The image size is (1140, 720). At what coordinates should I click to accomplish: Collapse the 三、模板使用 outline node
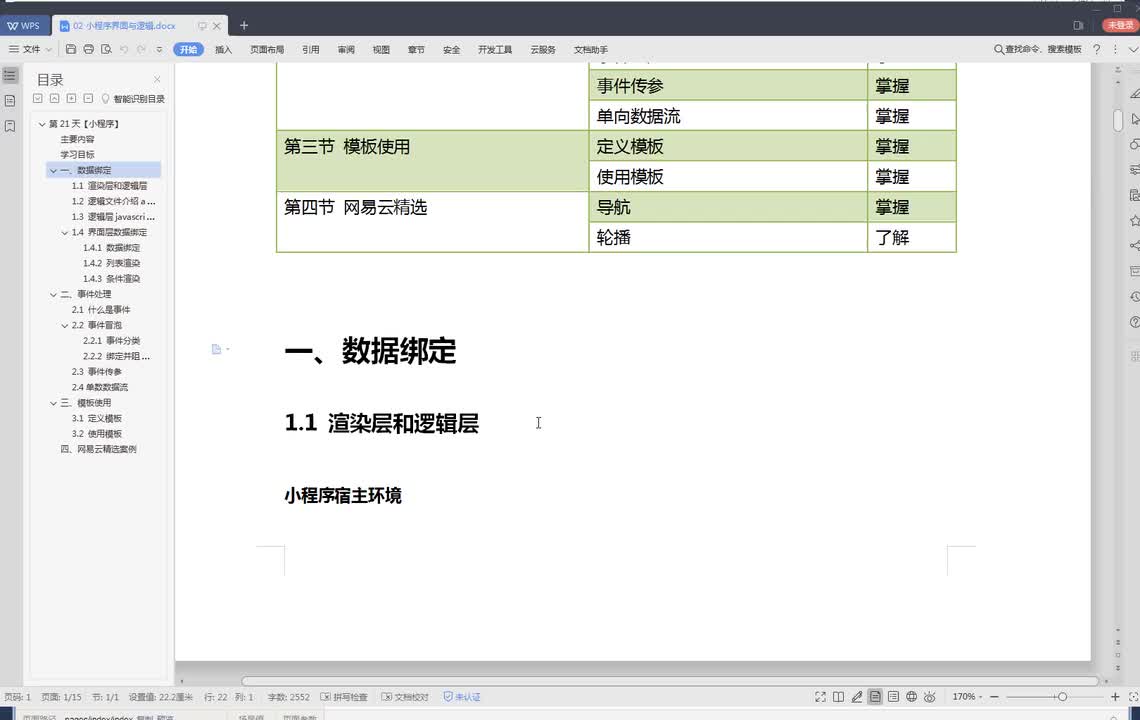point(53,403)
